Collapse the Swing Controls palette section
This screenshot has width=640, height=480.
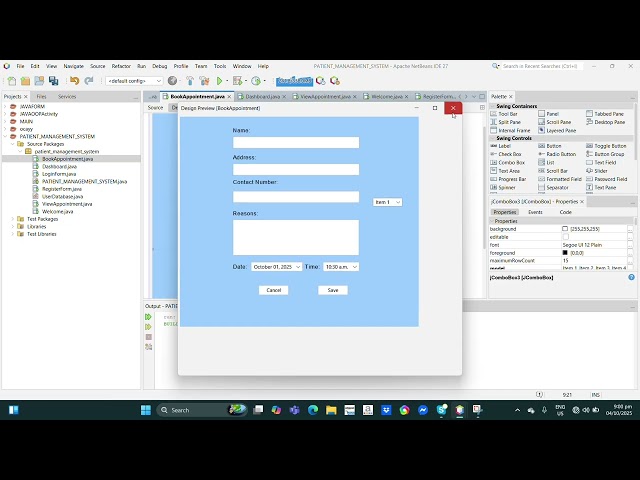(x=492, y=138)
